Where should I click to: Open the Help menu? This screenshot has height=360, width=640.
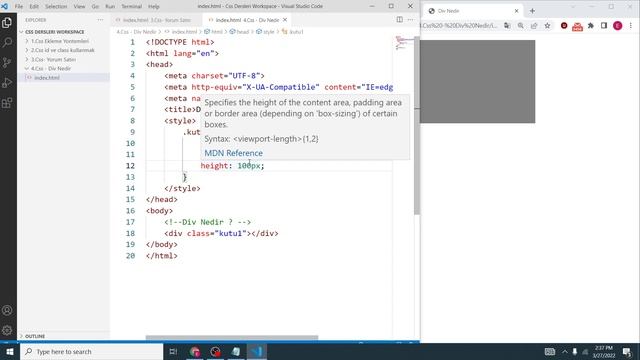point(153,7)
